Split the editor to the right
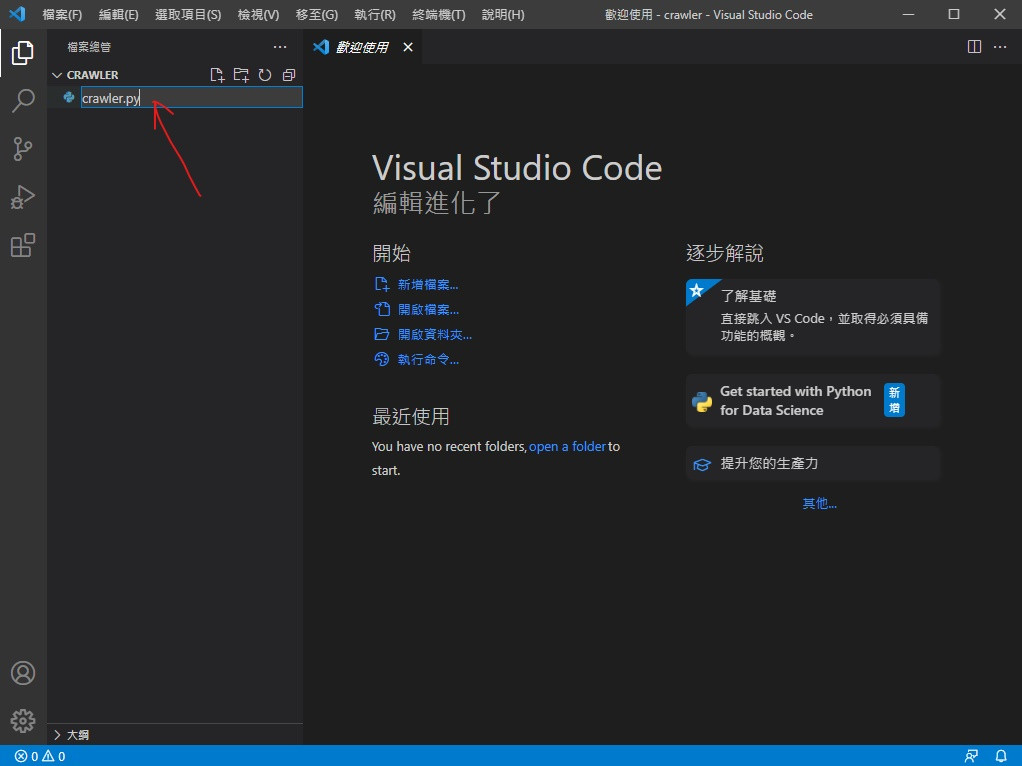The height and width of the screenshot is (766, 1022). 974,47
